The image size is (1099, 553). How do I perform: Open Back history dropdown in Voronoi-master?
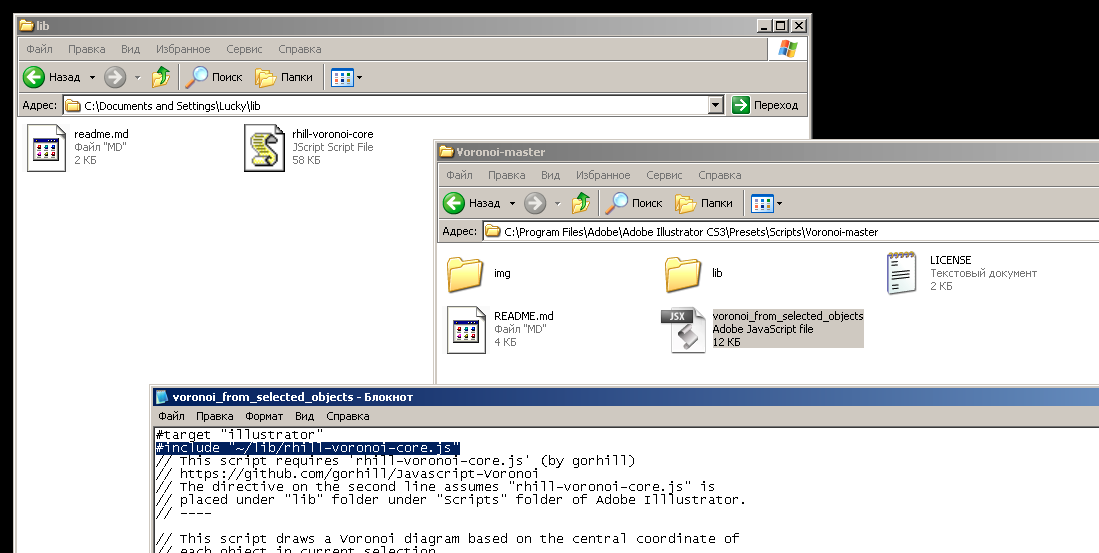[512, 203]
